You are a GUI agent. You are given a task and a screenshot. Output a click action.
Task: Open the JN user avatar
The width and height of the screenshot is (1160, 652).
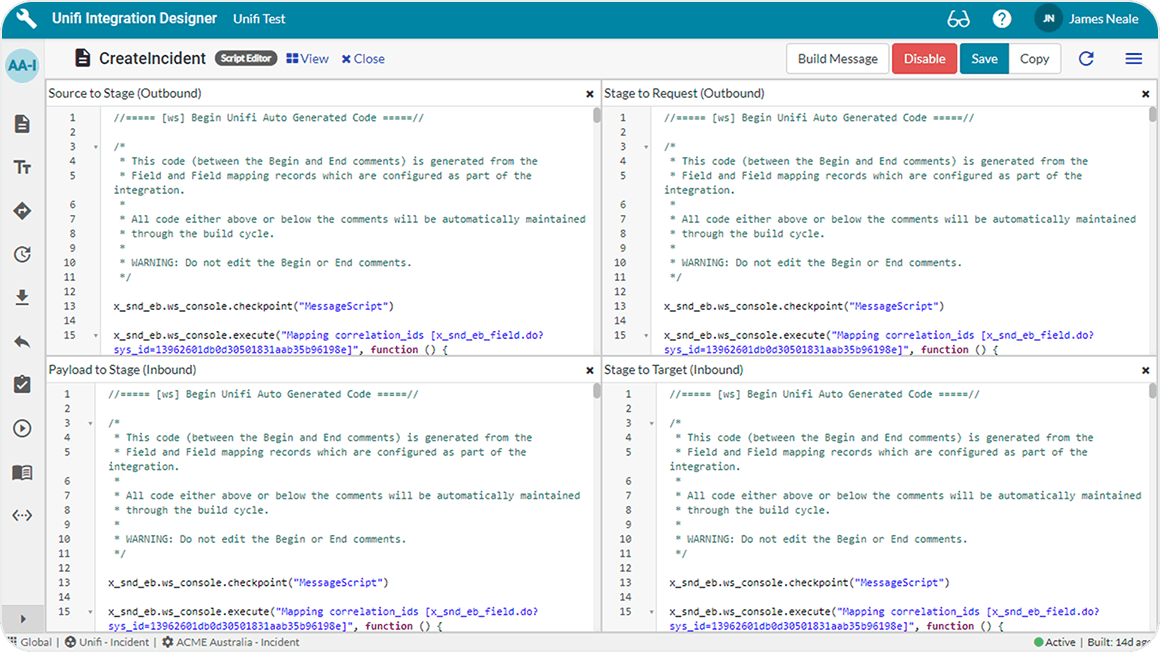tap(1048, 19)
